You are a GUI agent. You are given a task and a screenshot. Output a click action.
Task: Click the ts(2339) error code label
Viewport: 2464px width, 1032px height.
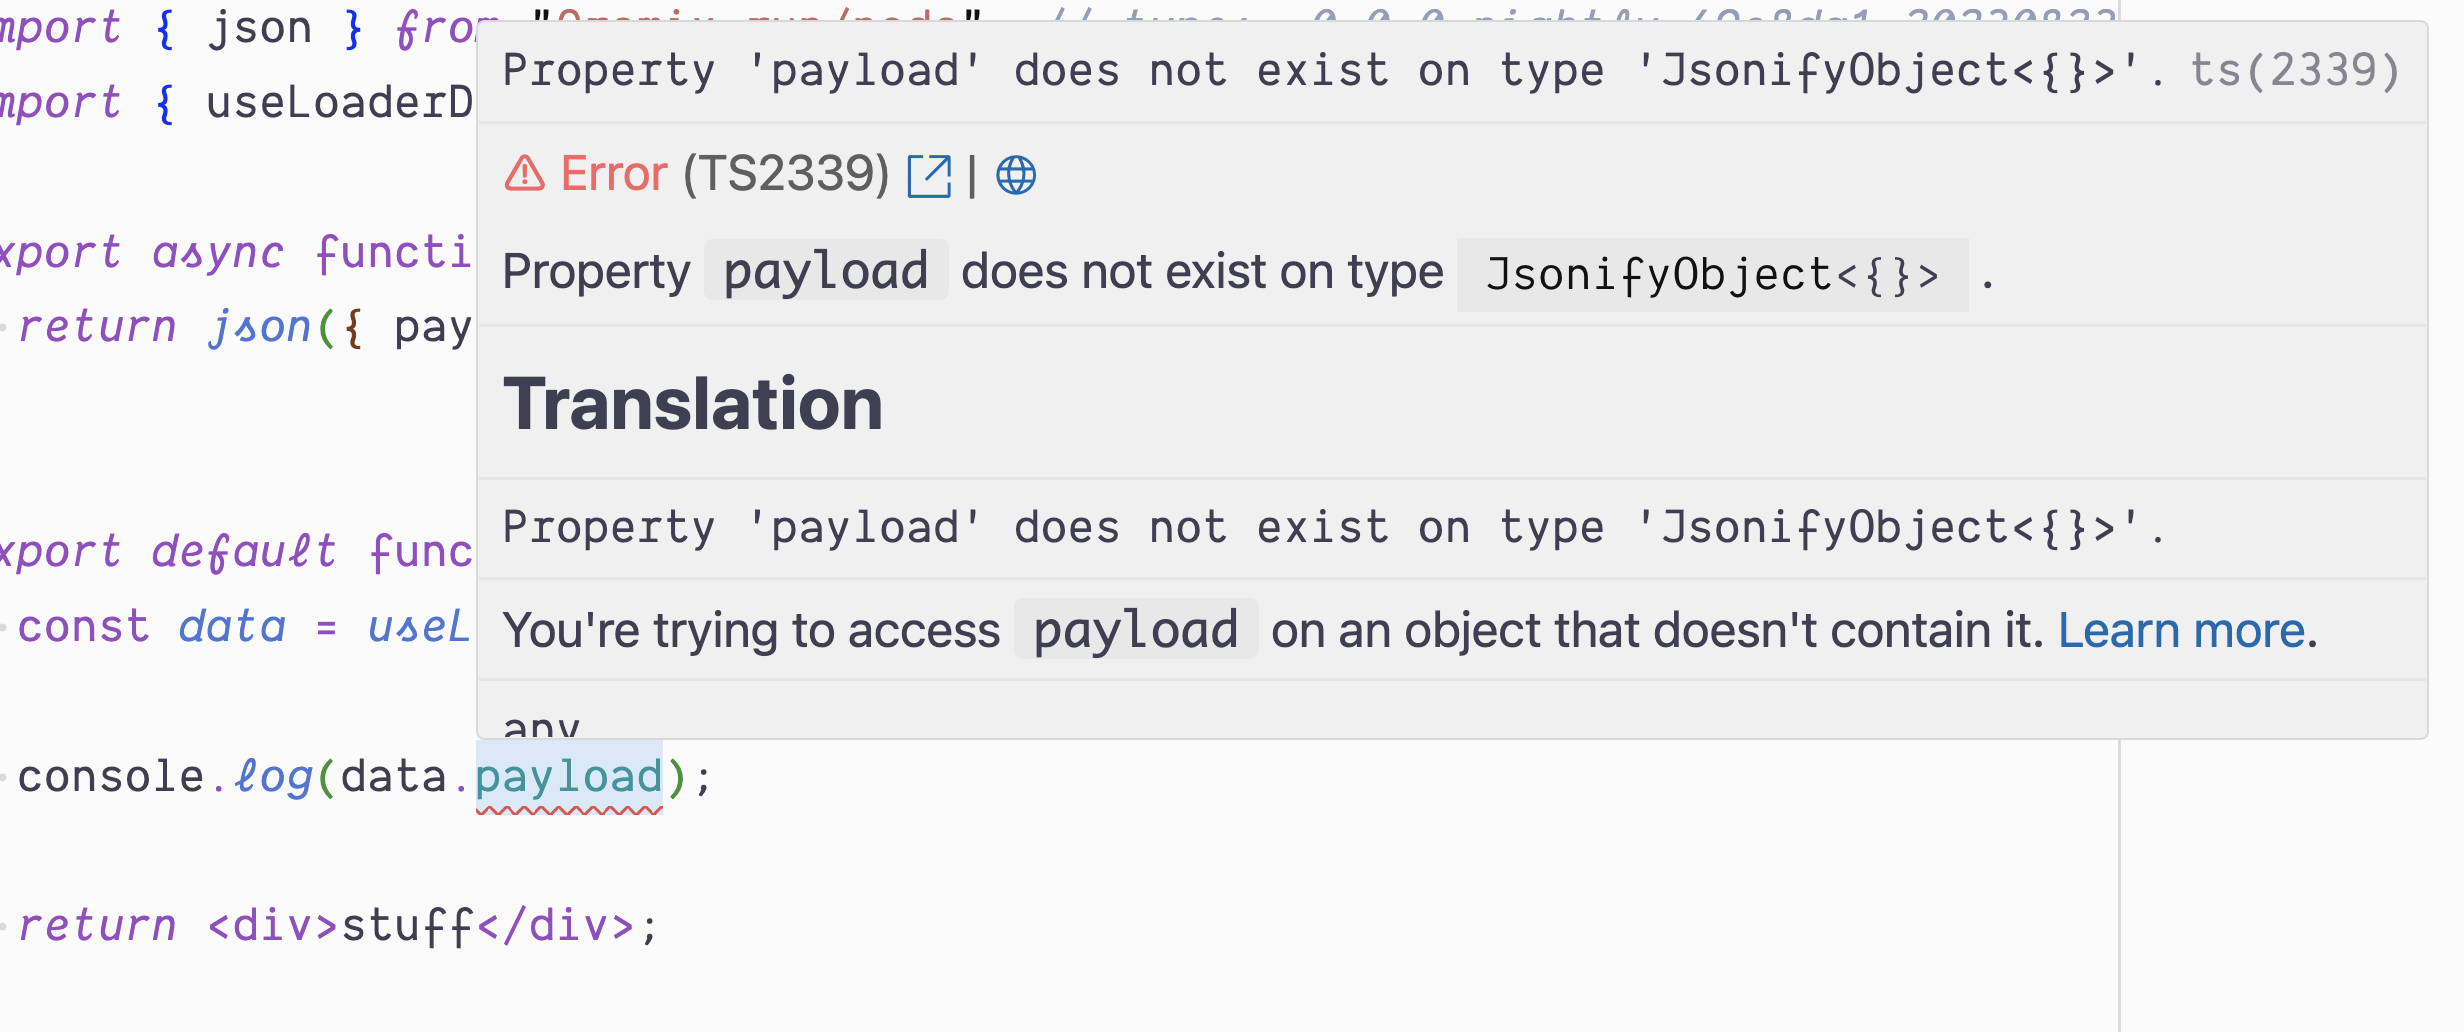coord(2297,69)
